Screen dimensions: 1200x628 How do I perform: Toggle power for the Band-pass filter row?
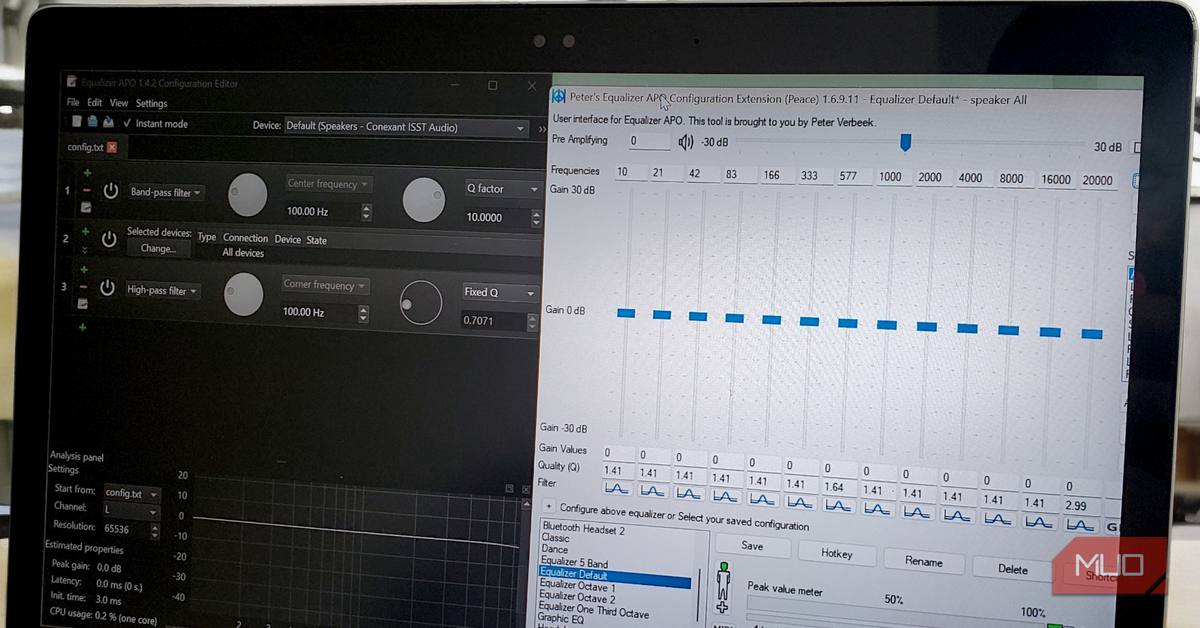pyautogui.click(x=111, y=191)
